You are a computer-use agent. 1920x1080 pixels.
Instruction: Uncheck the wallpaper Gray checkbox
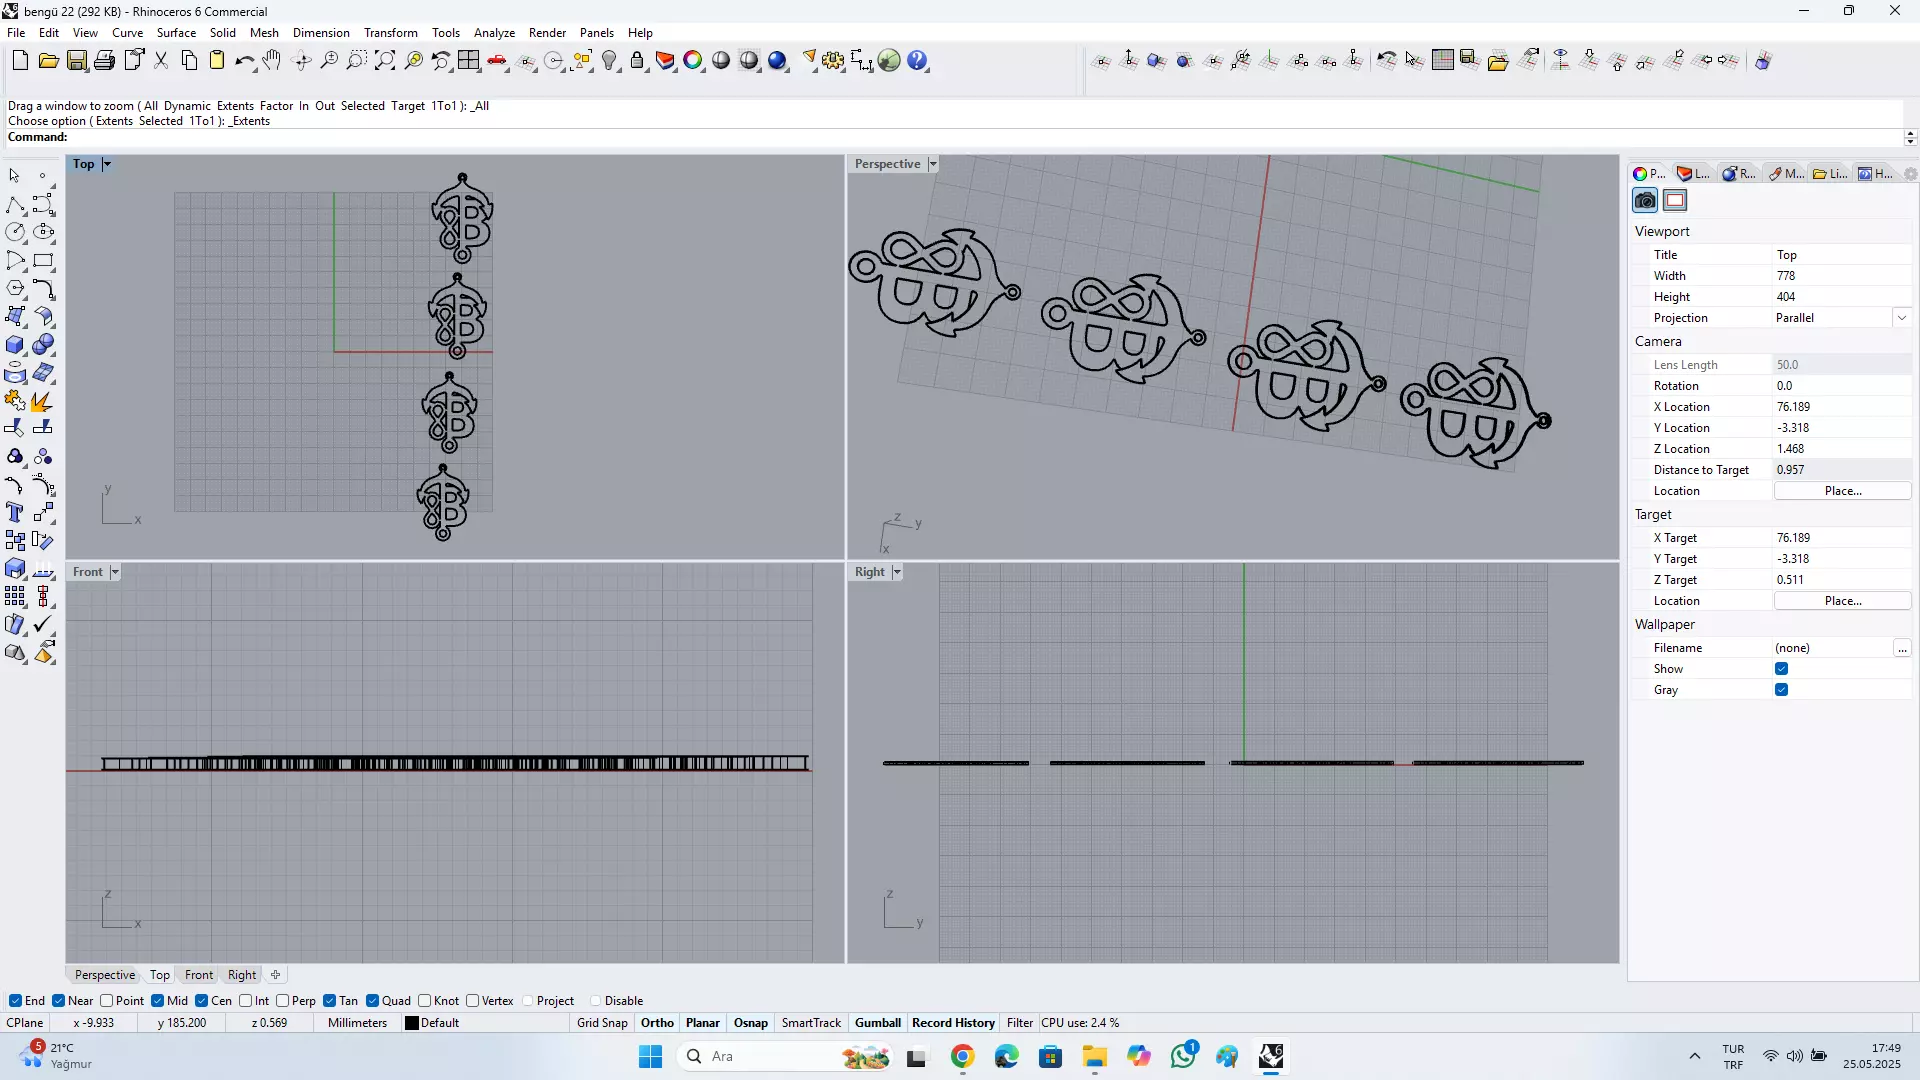(1781, 690)
